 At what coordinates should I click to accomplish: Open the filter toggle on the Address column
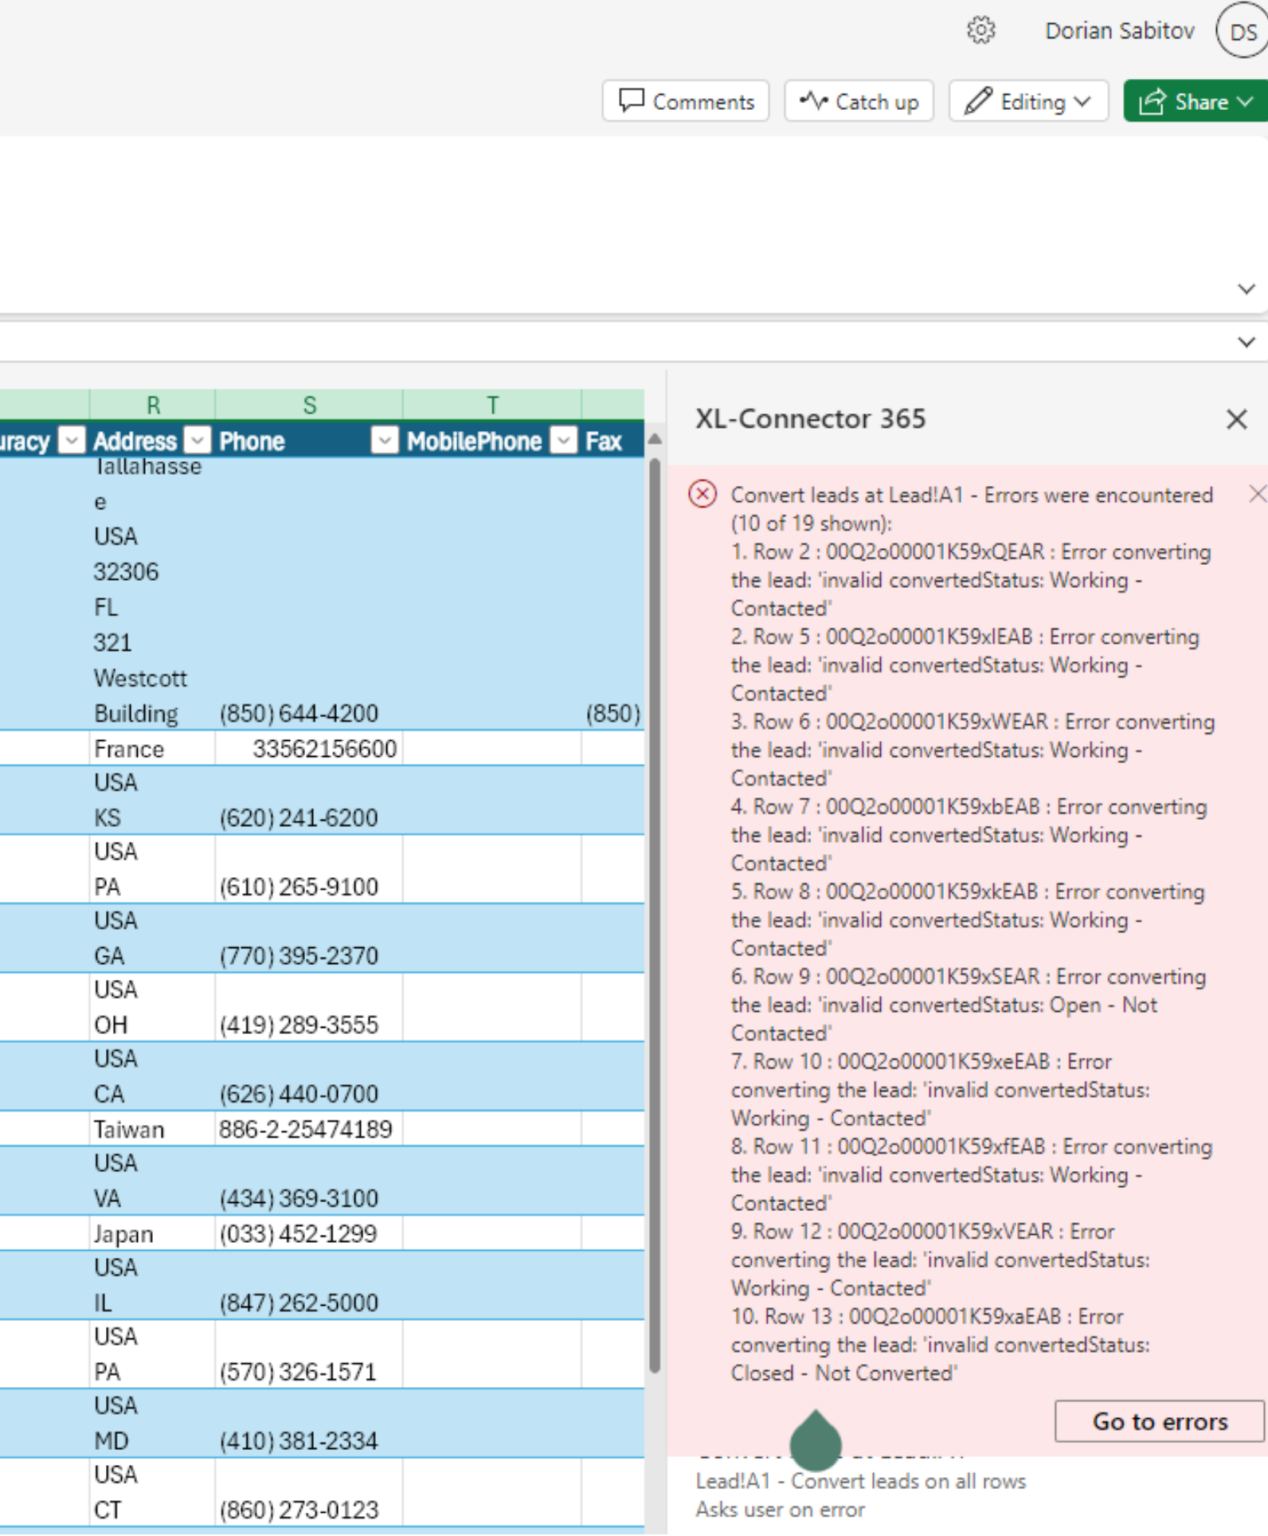click(x=197, y=441)
